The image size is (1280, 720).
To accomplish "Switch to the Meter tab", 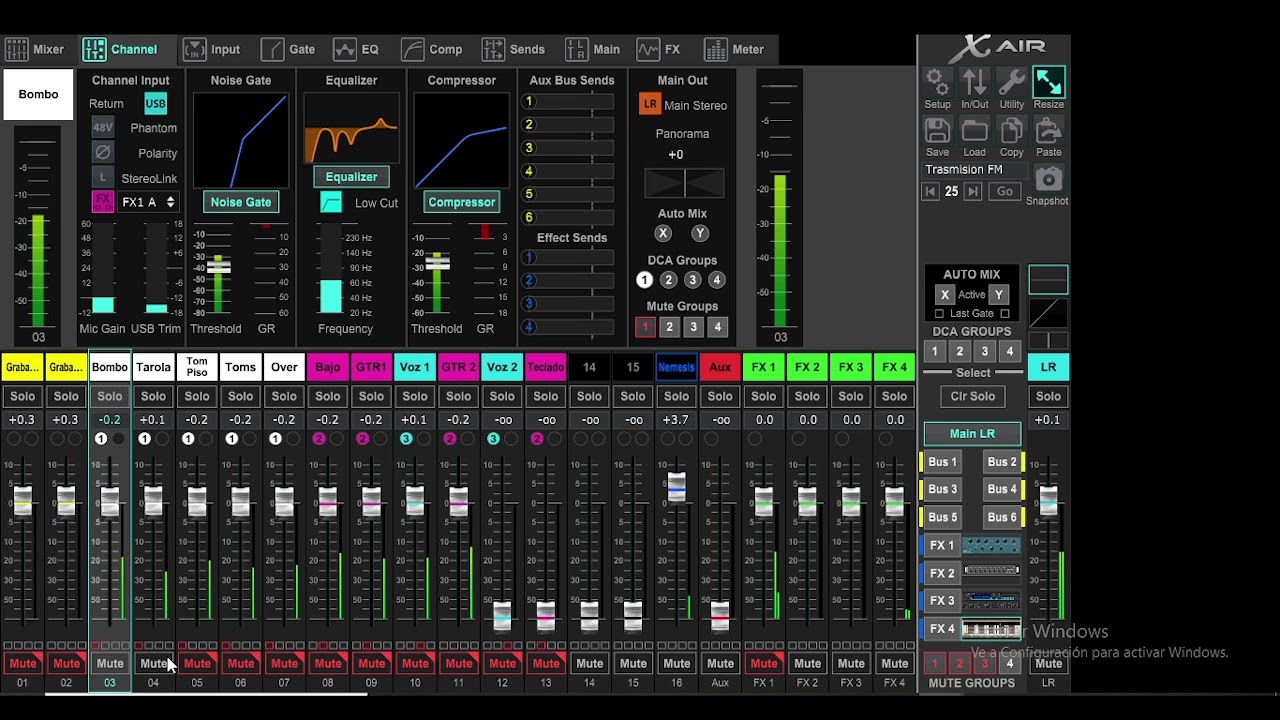I will (x=735, y=49).
